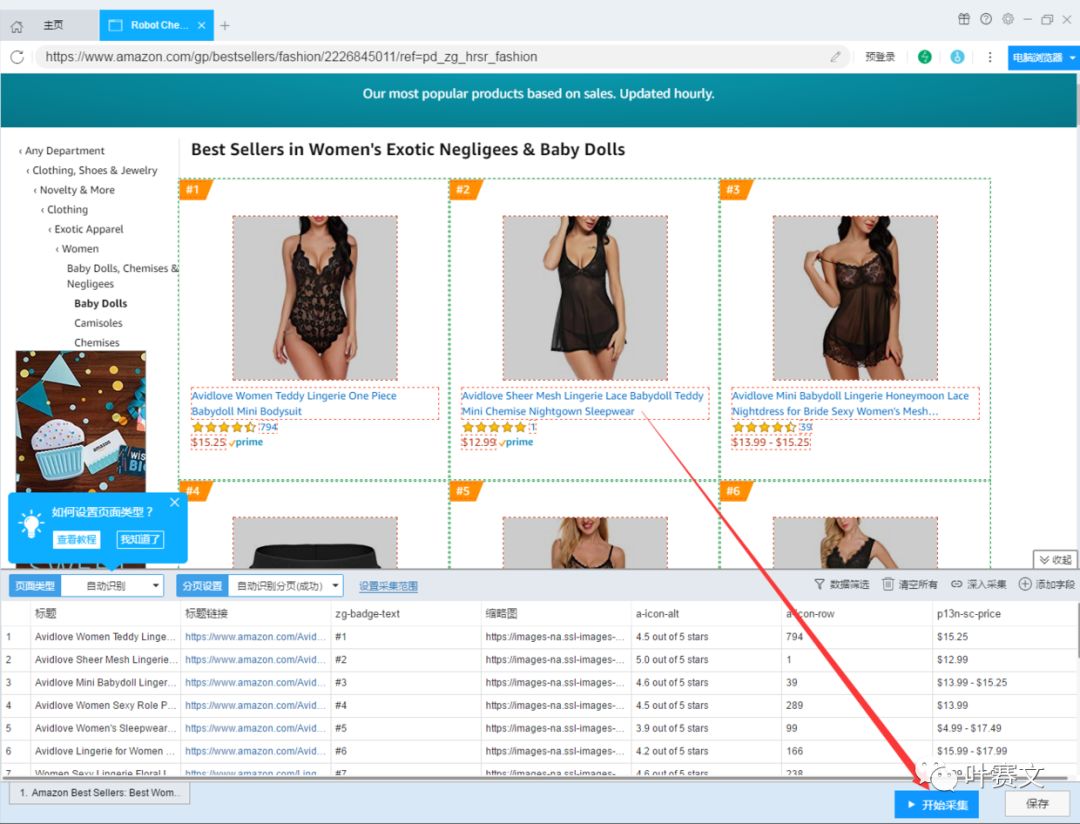Click the 预登录 button
The image size is (1080, 824).
pos(880,57)
